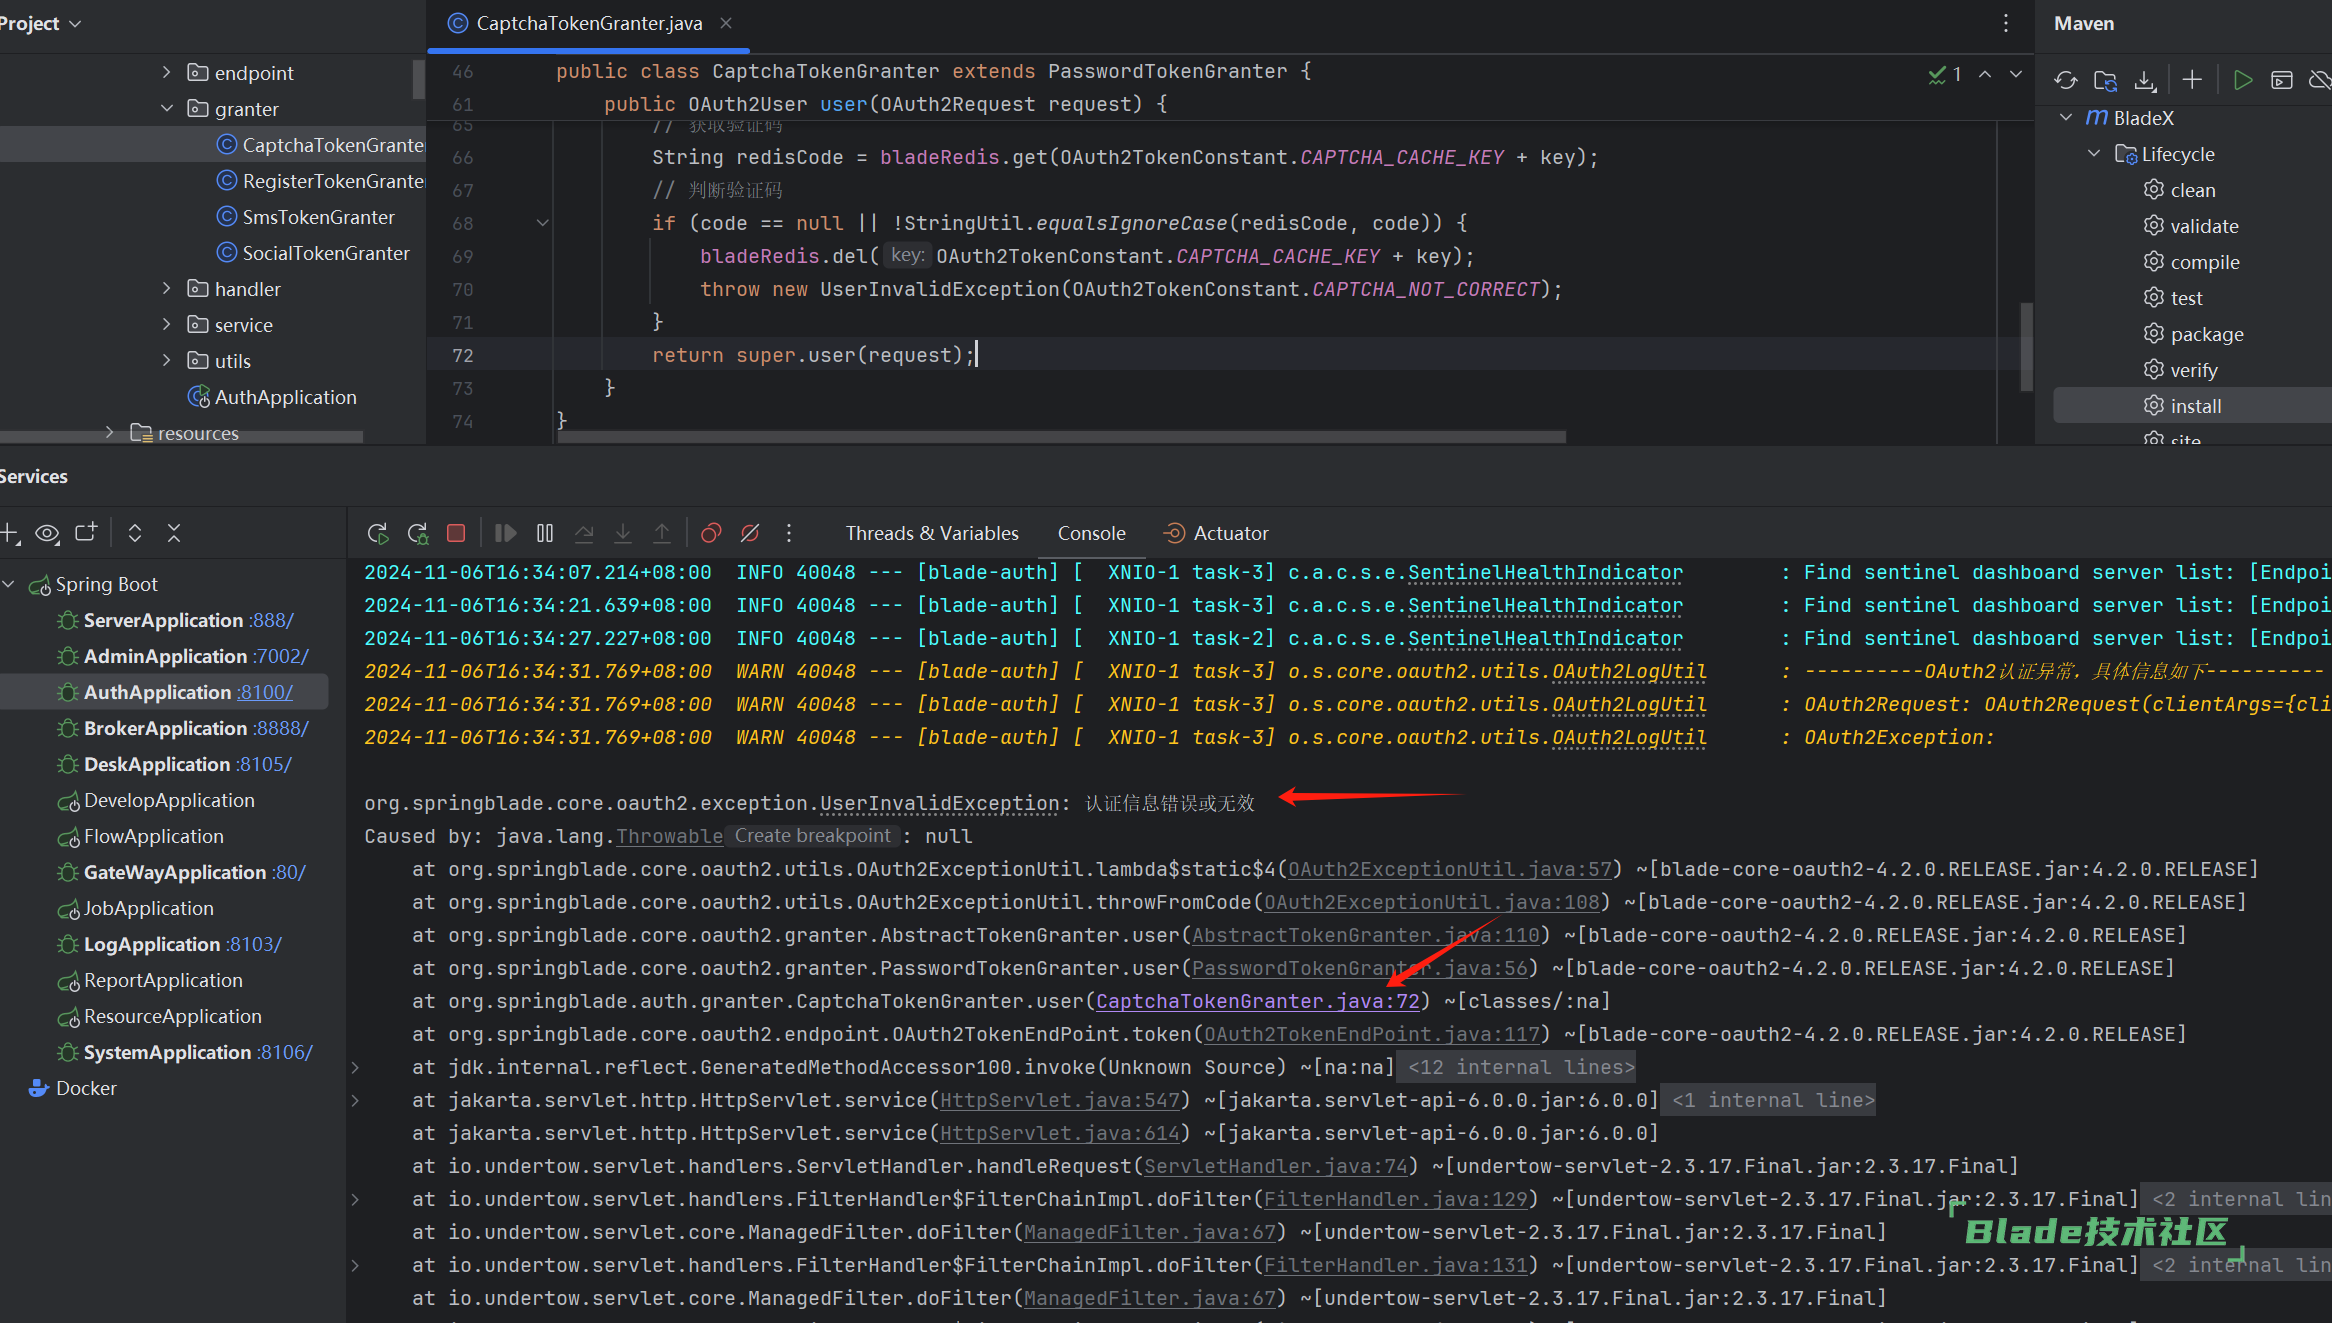Open View Breakpoints red circle icon

pyautogui.click(x=711, y=533)
